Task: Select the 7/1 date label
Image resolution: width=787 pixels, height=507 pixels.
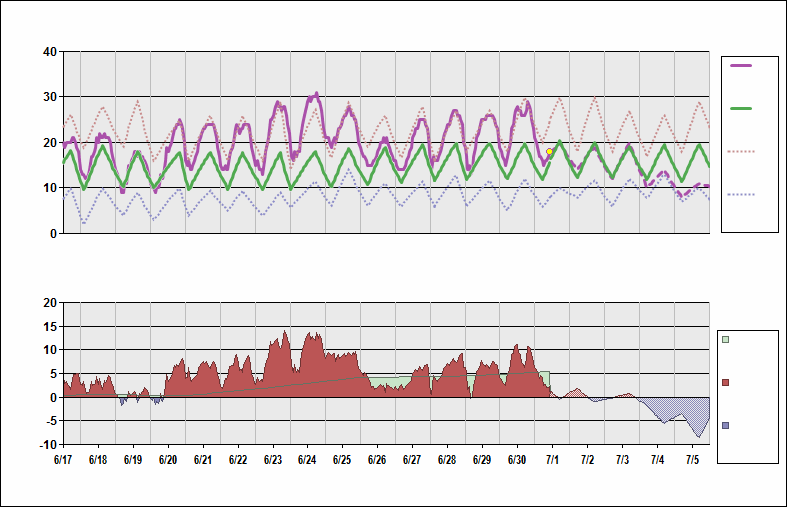Action: [x=552, y=460]
